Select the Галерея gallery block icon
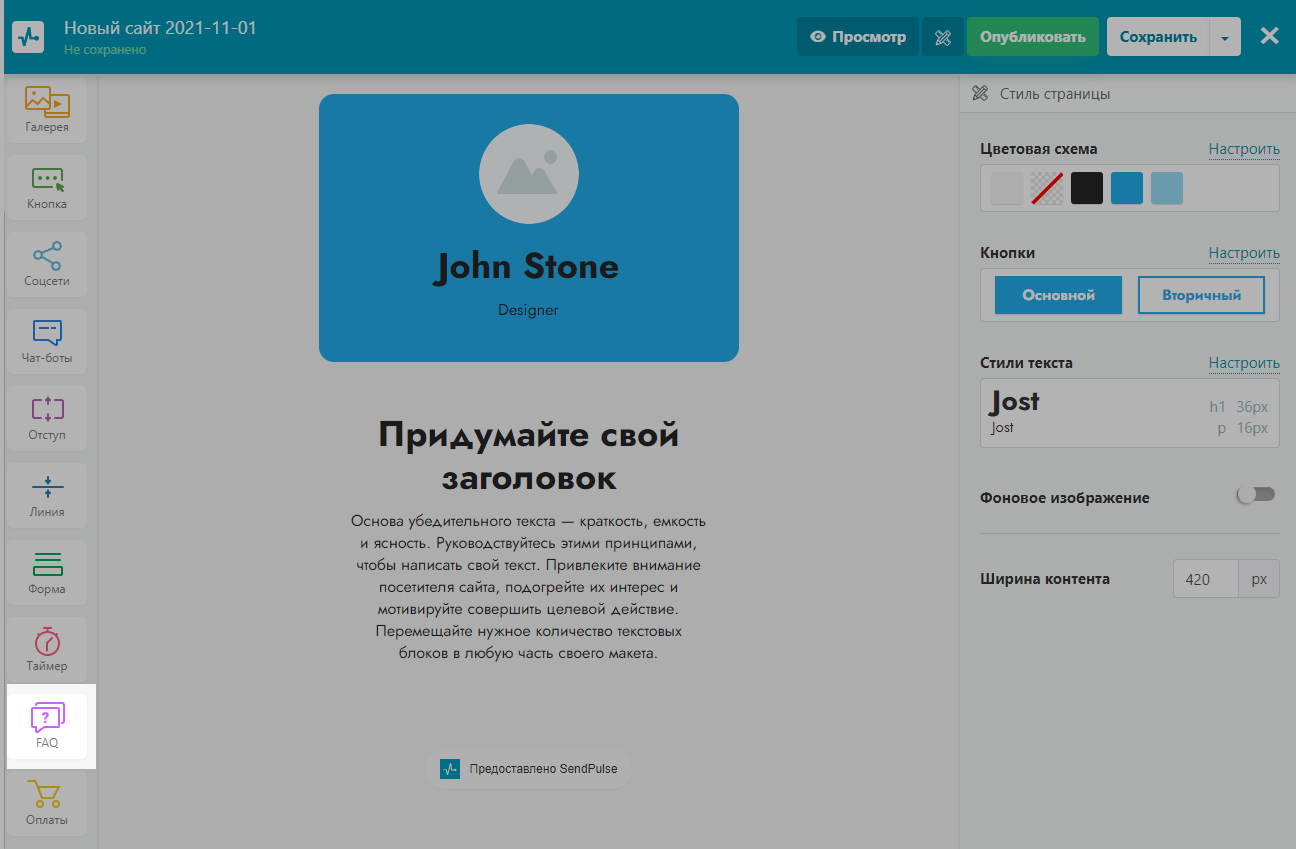The height and width of the screenshot is (849, 1296). click(47, 110)
